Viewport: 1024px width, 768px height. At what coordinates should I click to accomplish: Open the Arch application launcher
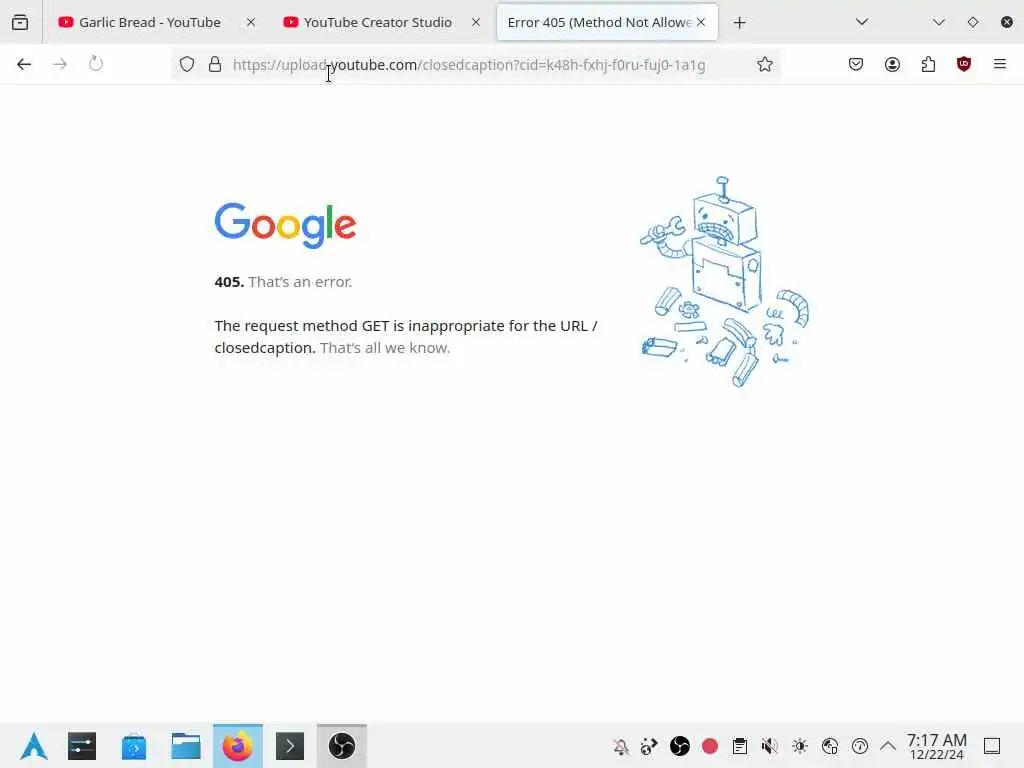(33, 746)
